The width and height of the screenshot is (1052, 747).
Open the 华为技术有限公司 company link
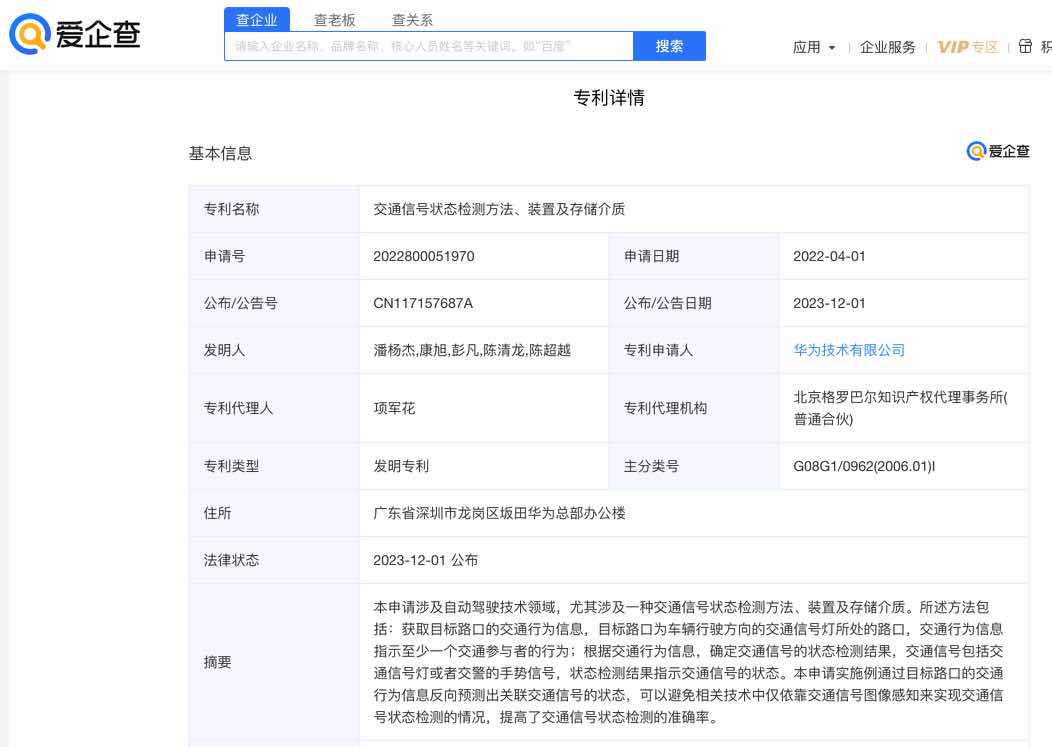[849, 349]
